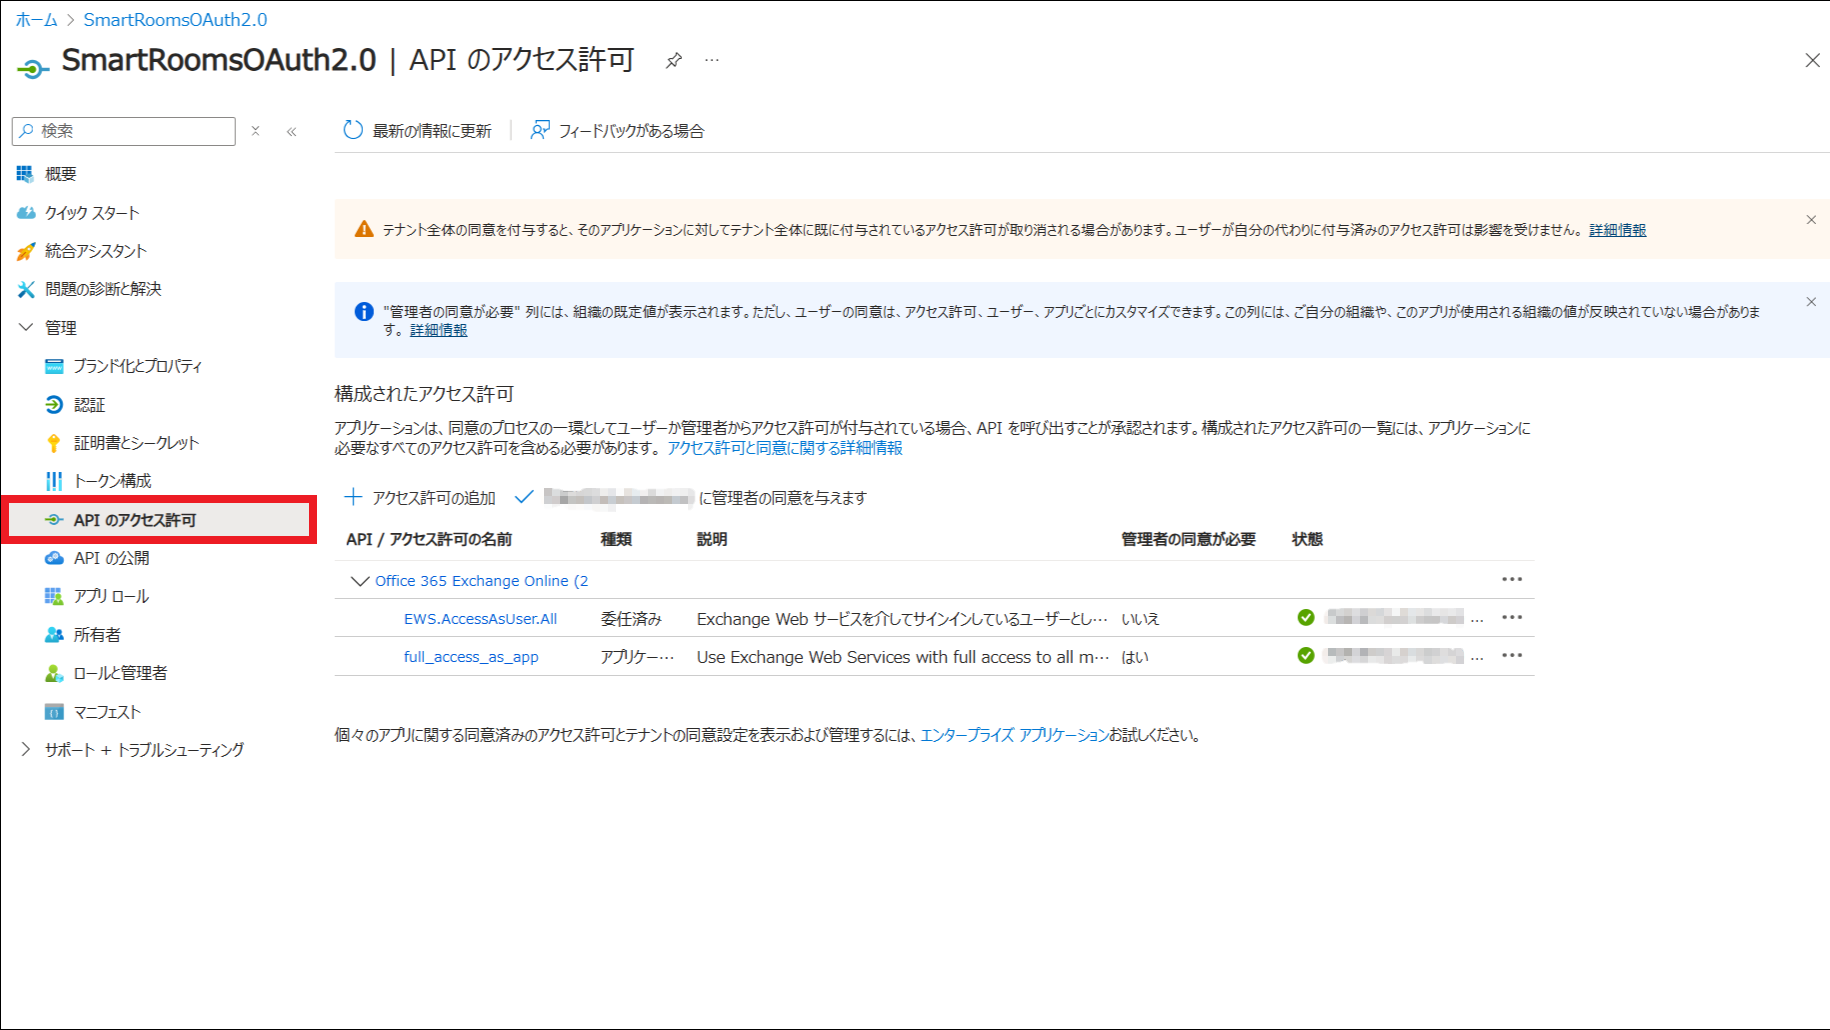This screenshot has width=1830, height=1030.
Task: Click the feedback person icon
Action: tap(540, 131)
